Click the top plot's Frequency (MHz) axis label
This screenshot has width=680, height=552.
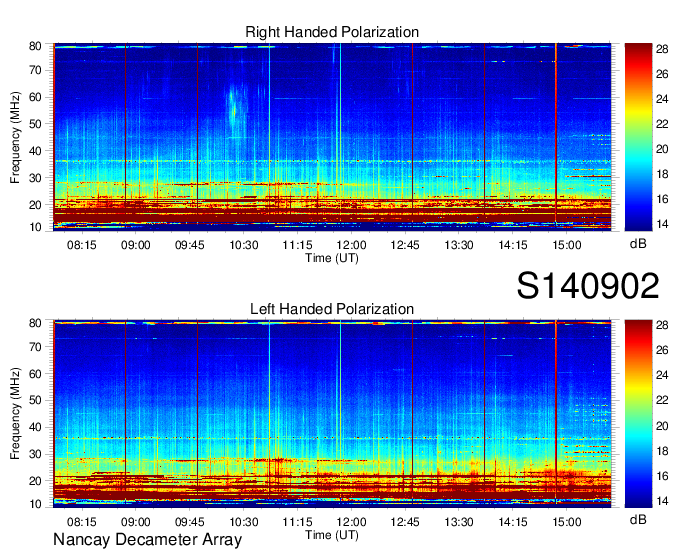[15, 137]
